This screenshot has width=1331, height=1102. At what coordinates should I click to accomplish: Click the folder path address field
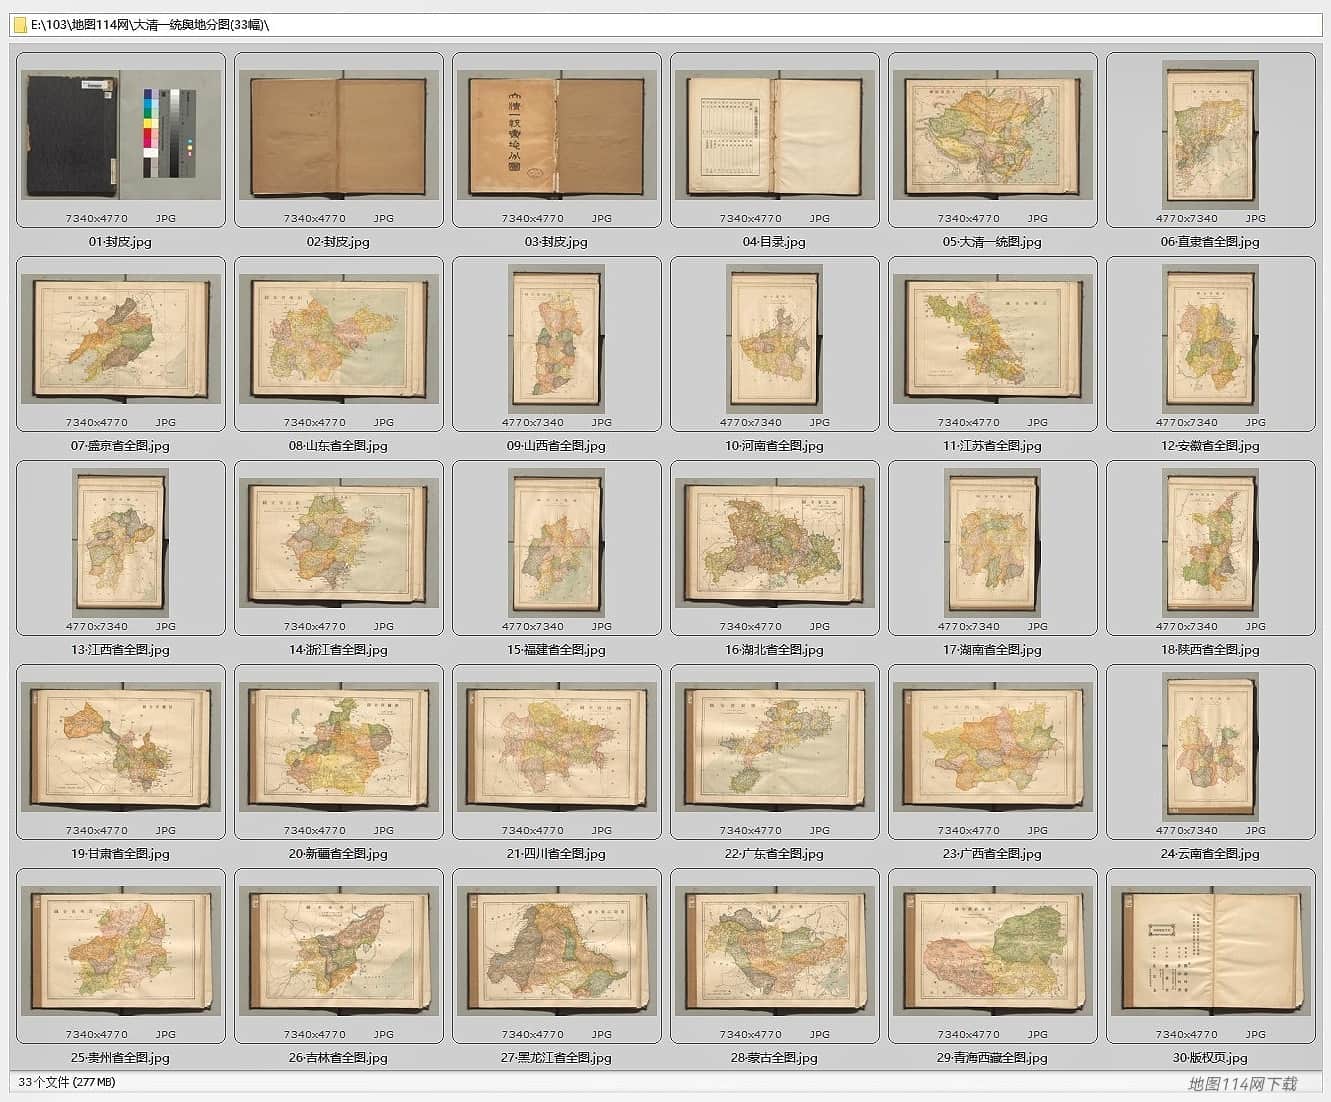(665, 25)
